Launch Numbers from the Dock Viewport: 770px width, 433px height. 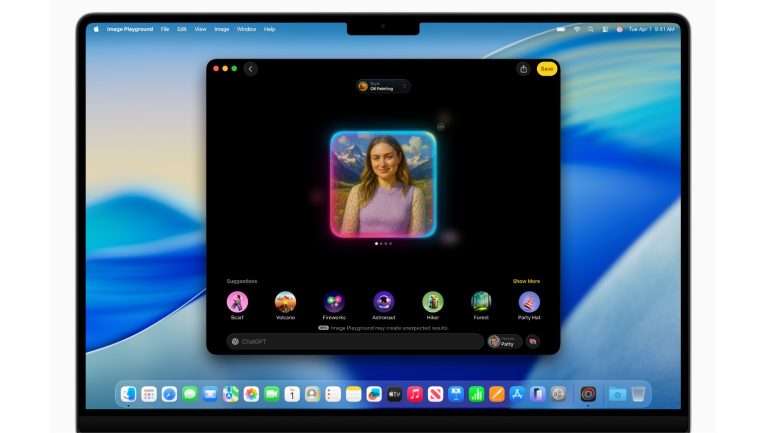[476, 394]
